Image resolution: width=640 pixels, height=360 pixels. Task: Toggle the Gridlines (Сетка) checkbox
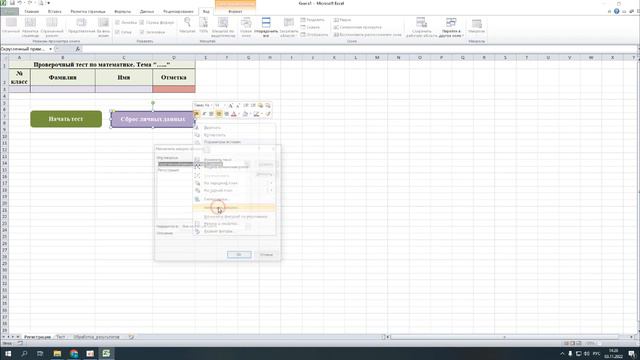point(118,32)
